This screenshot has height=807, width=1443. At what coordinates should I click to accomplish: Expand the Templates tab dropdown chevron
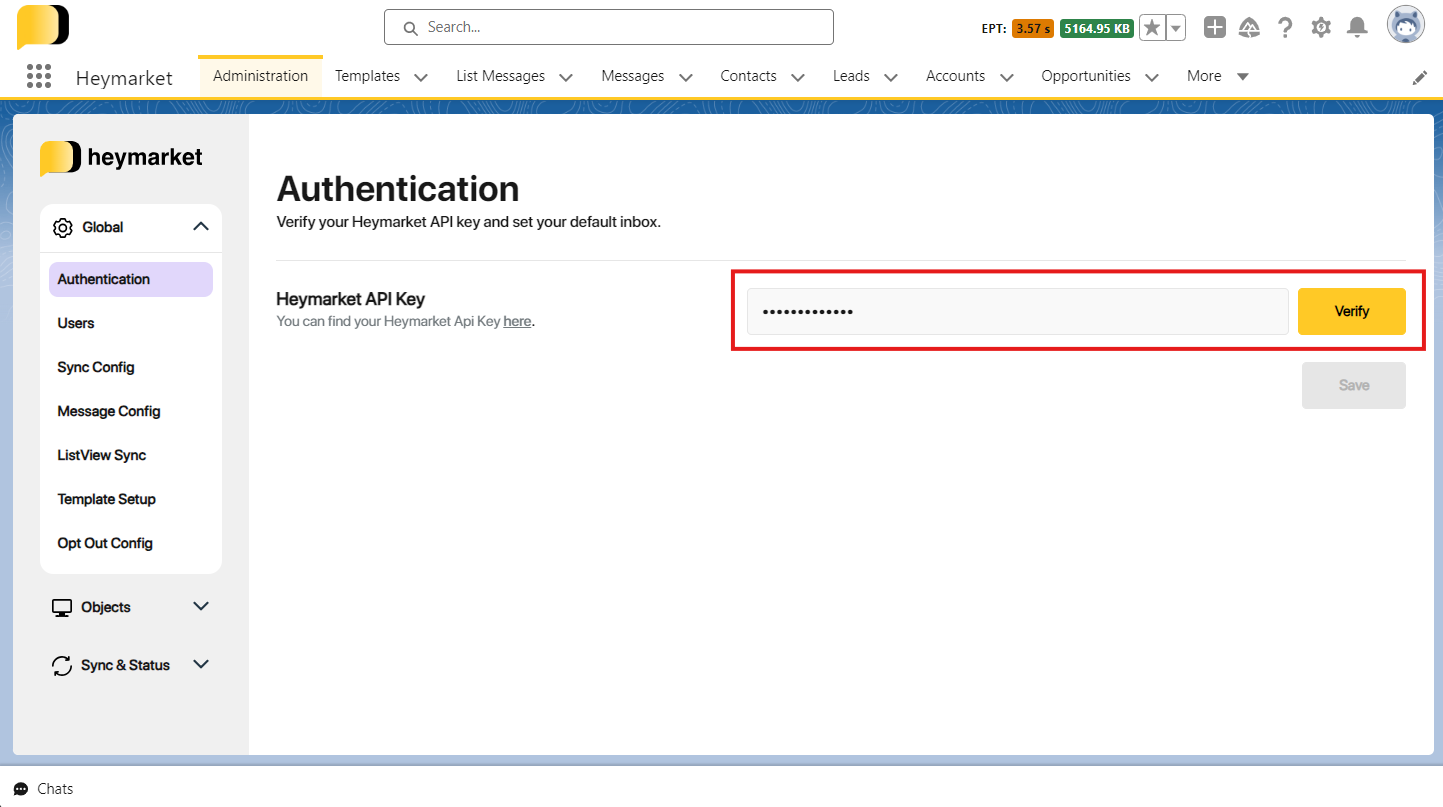[421, 77]
